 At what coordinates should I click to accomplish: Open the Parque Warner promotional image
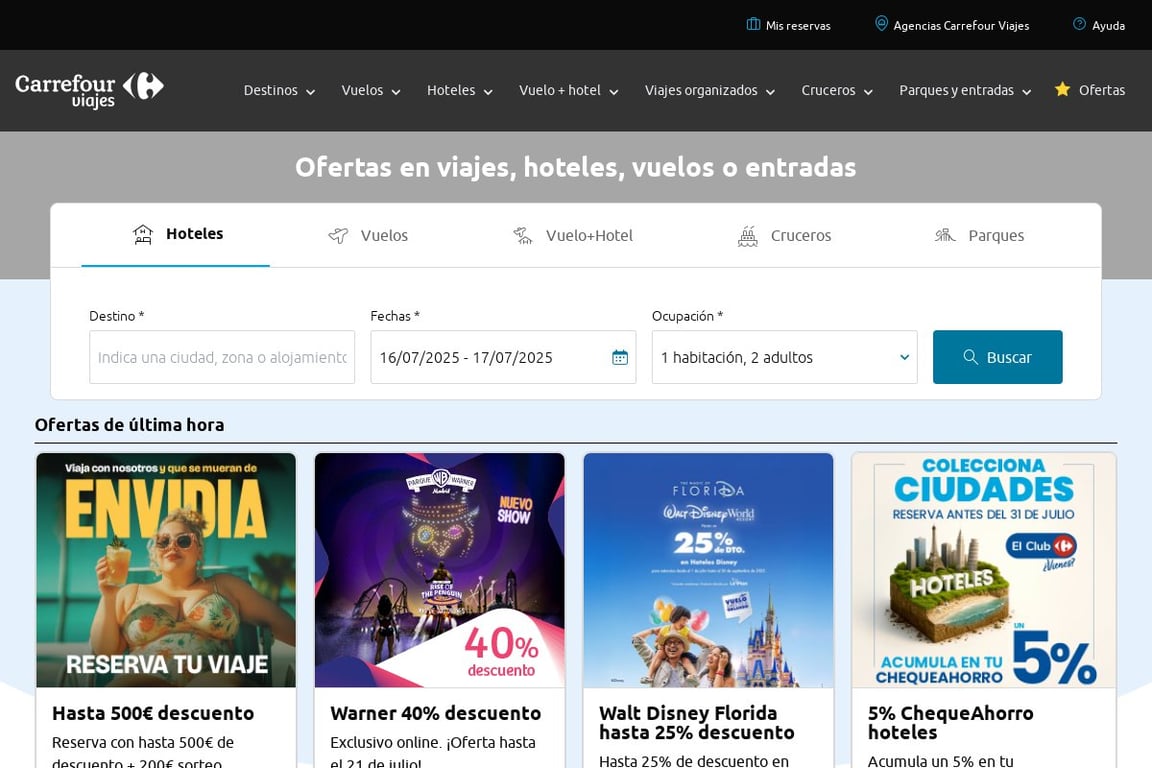pos(439,570)
